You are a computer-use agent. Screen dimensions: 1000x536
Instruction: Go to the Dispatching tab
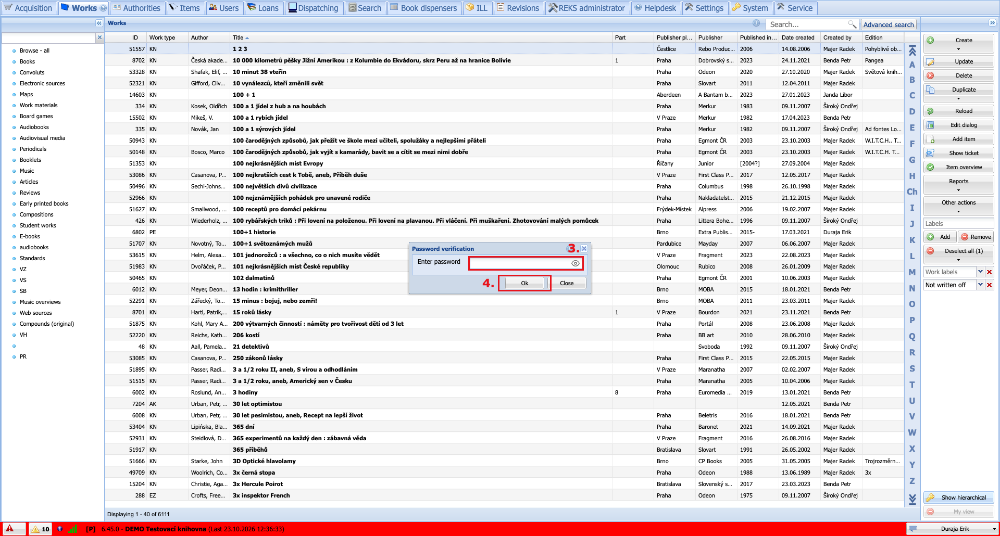[314, 8]
